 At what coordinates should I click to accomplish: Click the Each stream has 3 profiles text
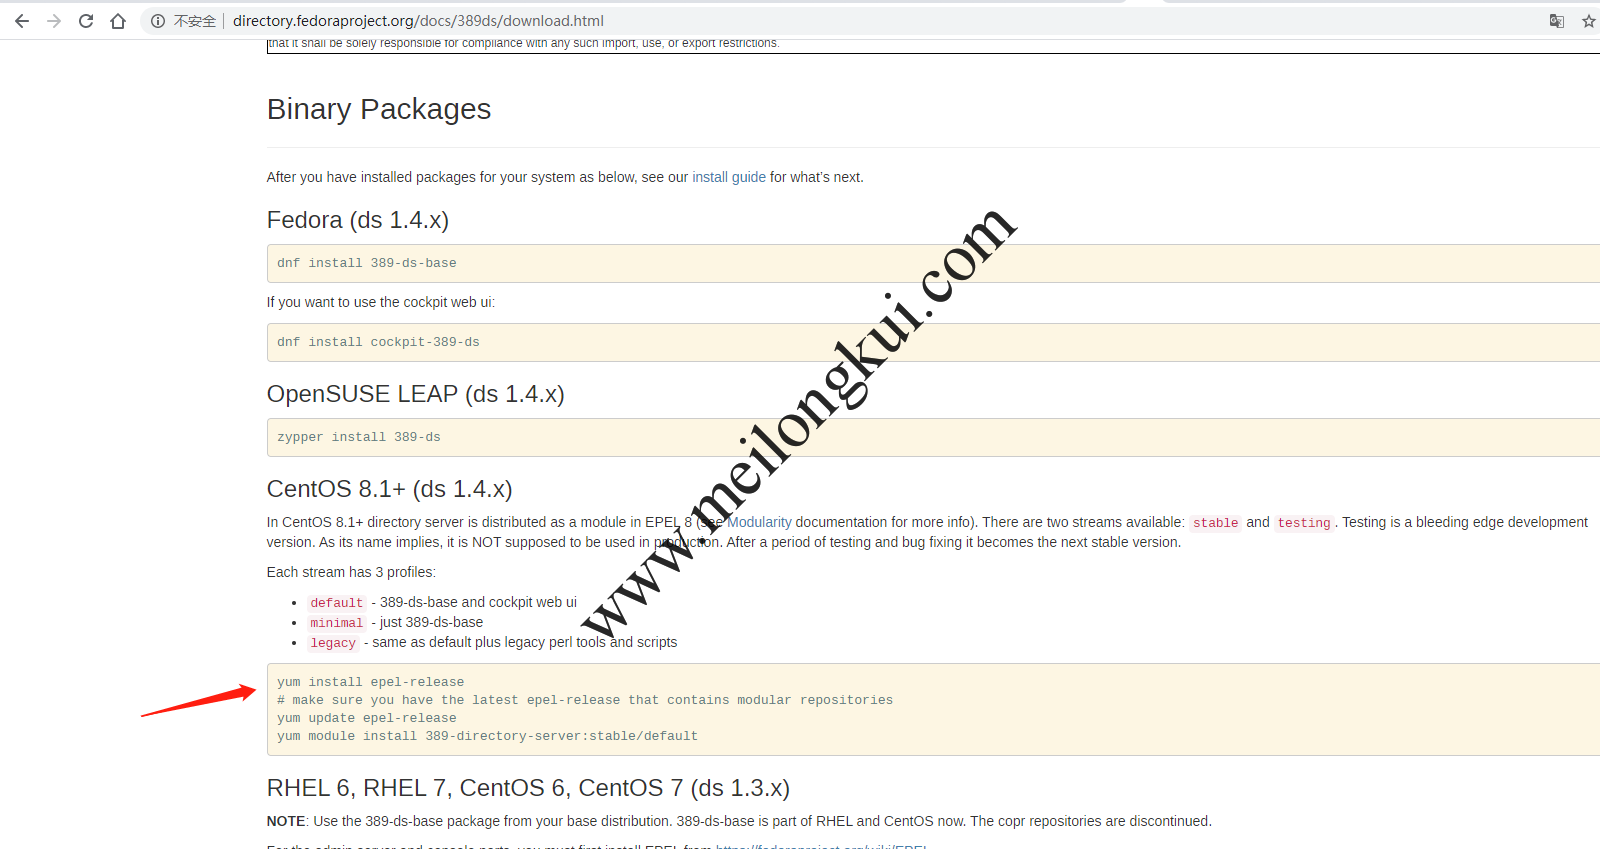351,572
